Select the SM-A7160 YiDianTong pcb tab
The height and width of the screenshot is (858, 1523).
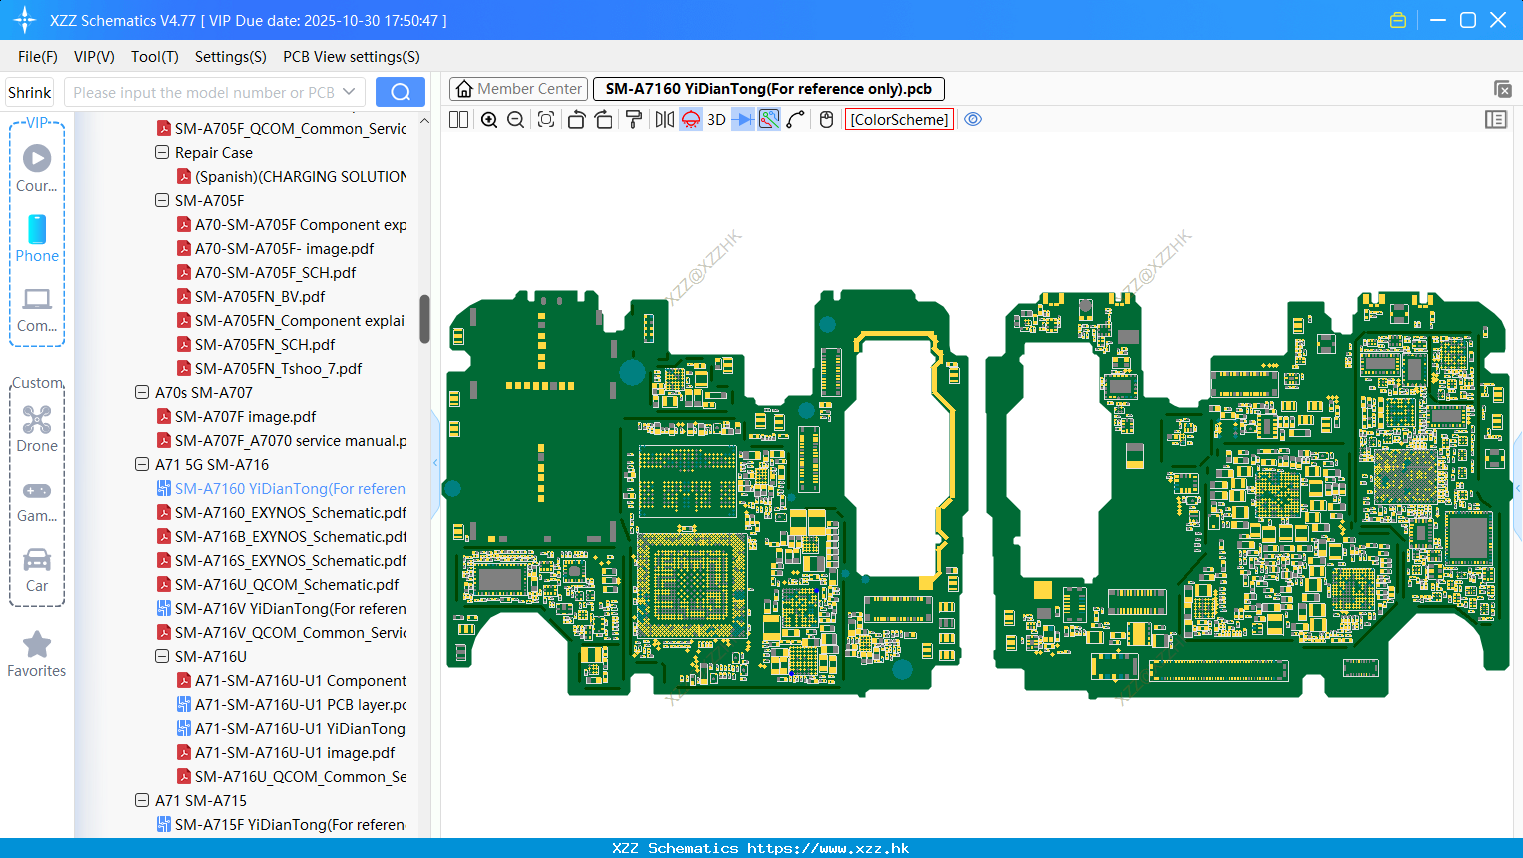pos(768,89)
